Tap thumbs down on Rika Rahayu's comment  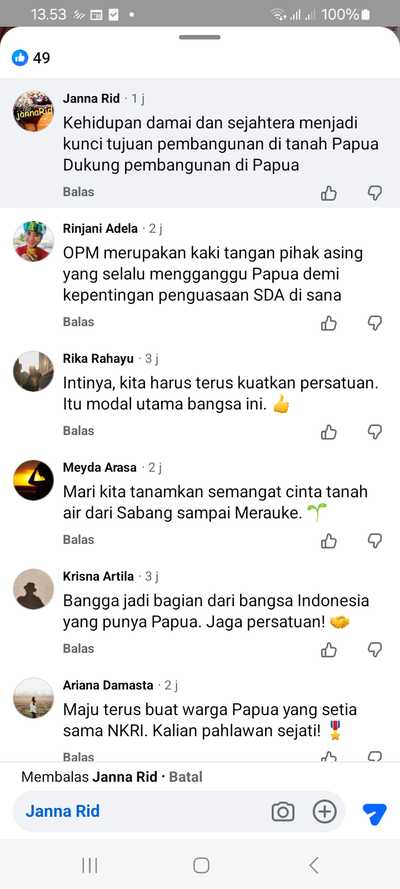(x=375, y=432)
